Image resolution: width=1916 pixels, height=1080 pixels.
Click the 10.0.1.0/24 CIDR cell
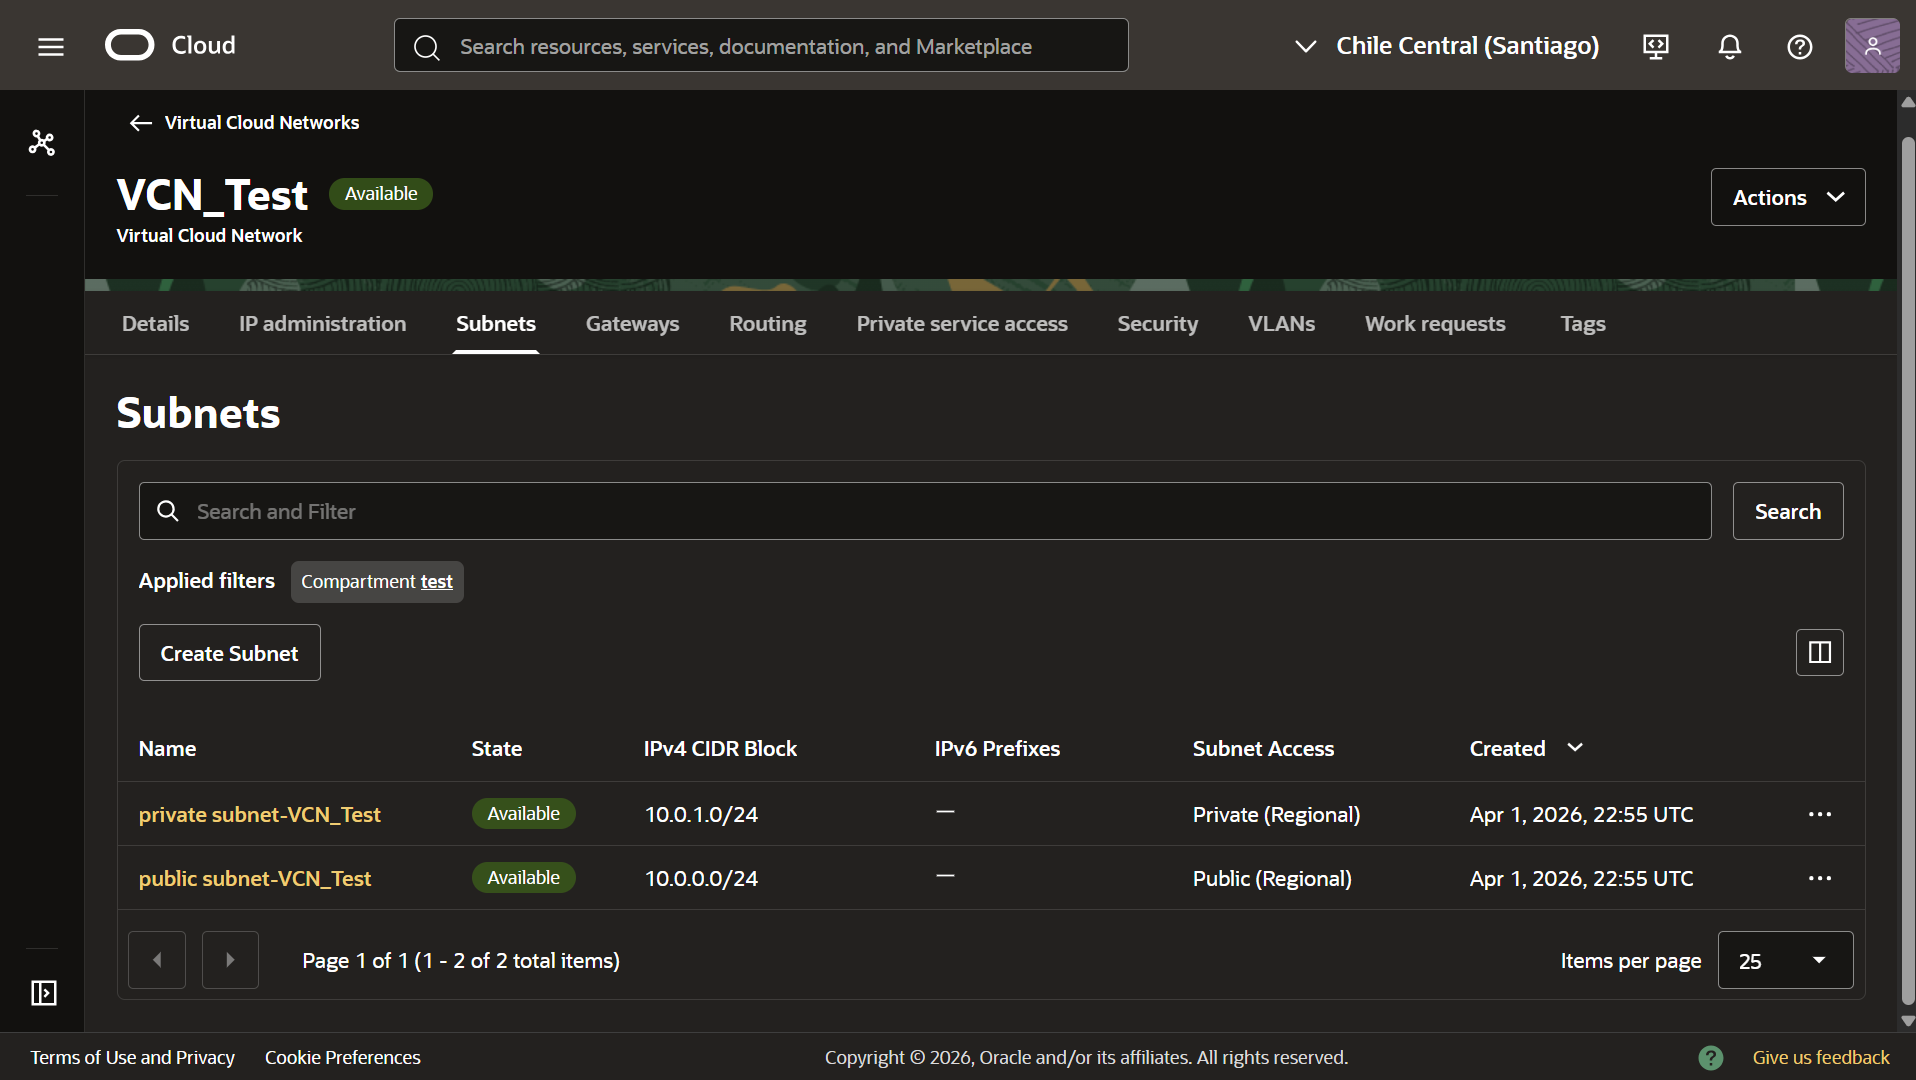click(701, 814)
